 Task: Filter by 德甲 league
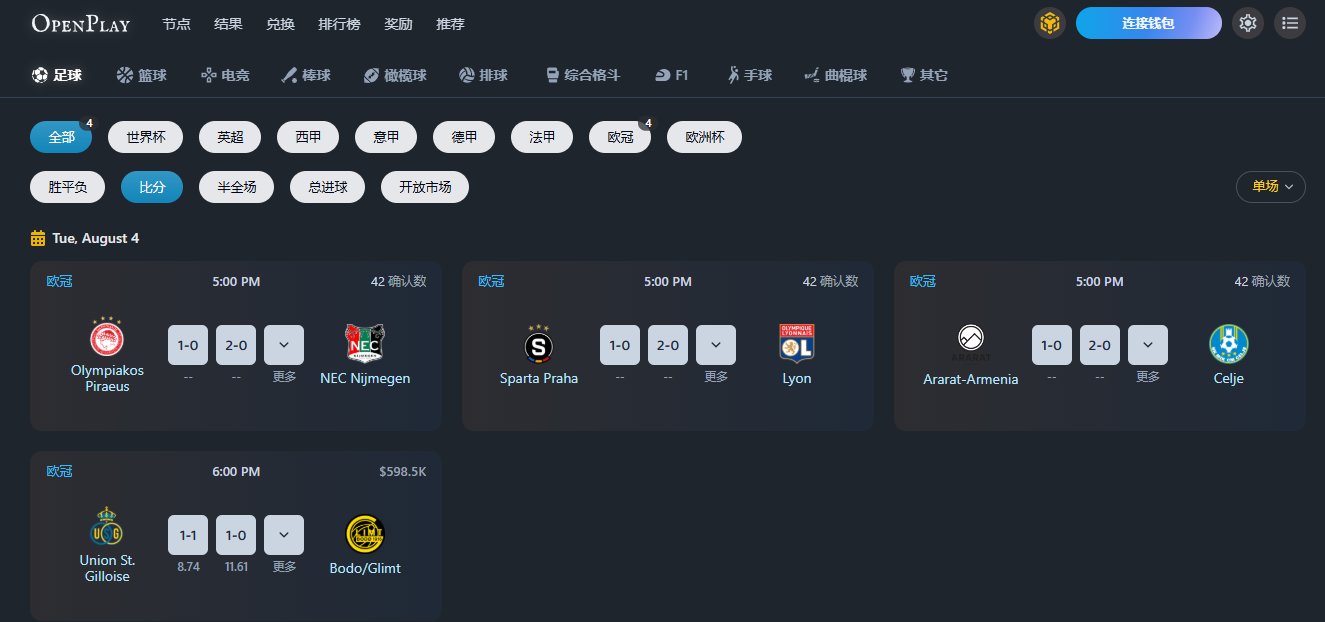(x=464, y=137)
